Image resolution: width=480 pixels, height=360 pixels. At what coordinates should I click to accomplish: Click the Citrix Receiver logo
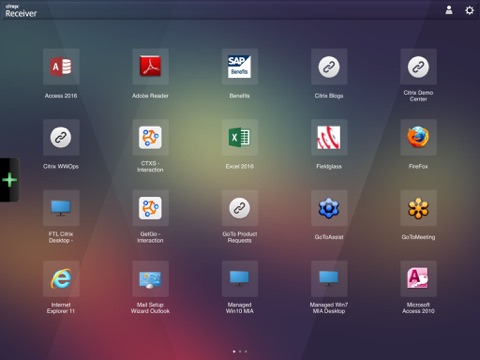pyautogui.click(x=21, y=11)
